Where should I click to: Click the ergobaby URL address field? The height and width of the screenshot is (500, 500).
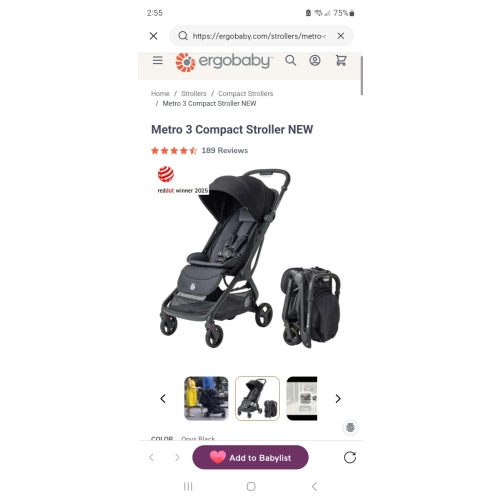(259, 36)
